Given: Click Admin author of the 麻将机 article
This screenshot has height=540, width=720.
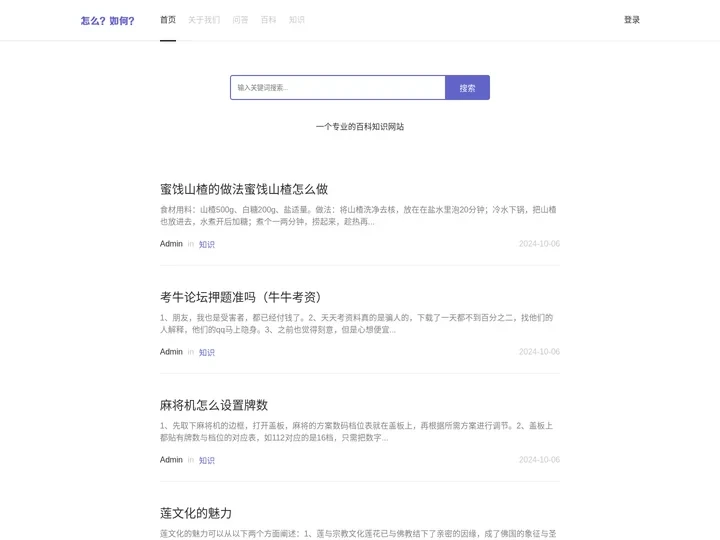Looking at the screenshot, I should pyautogui.click(x=171, y=460).
